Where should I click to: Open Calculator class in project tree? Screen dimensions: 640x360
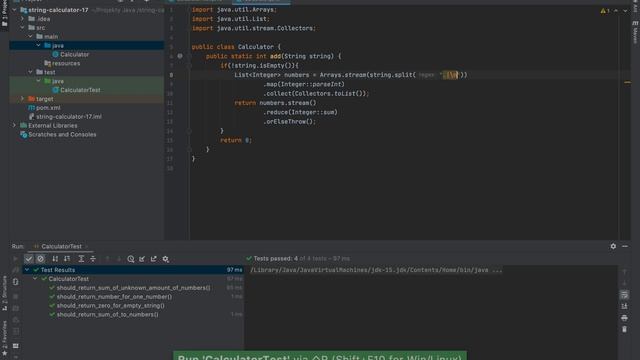[74, 54]
